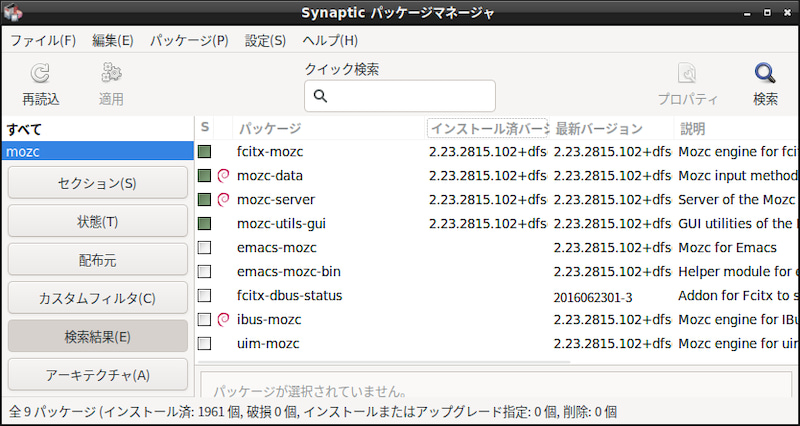This screenshot has height=426, width=800.
Task: Select the emacs-mozc-bin package name
Action: point(289,271)
